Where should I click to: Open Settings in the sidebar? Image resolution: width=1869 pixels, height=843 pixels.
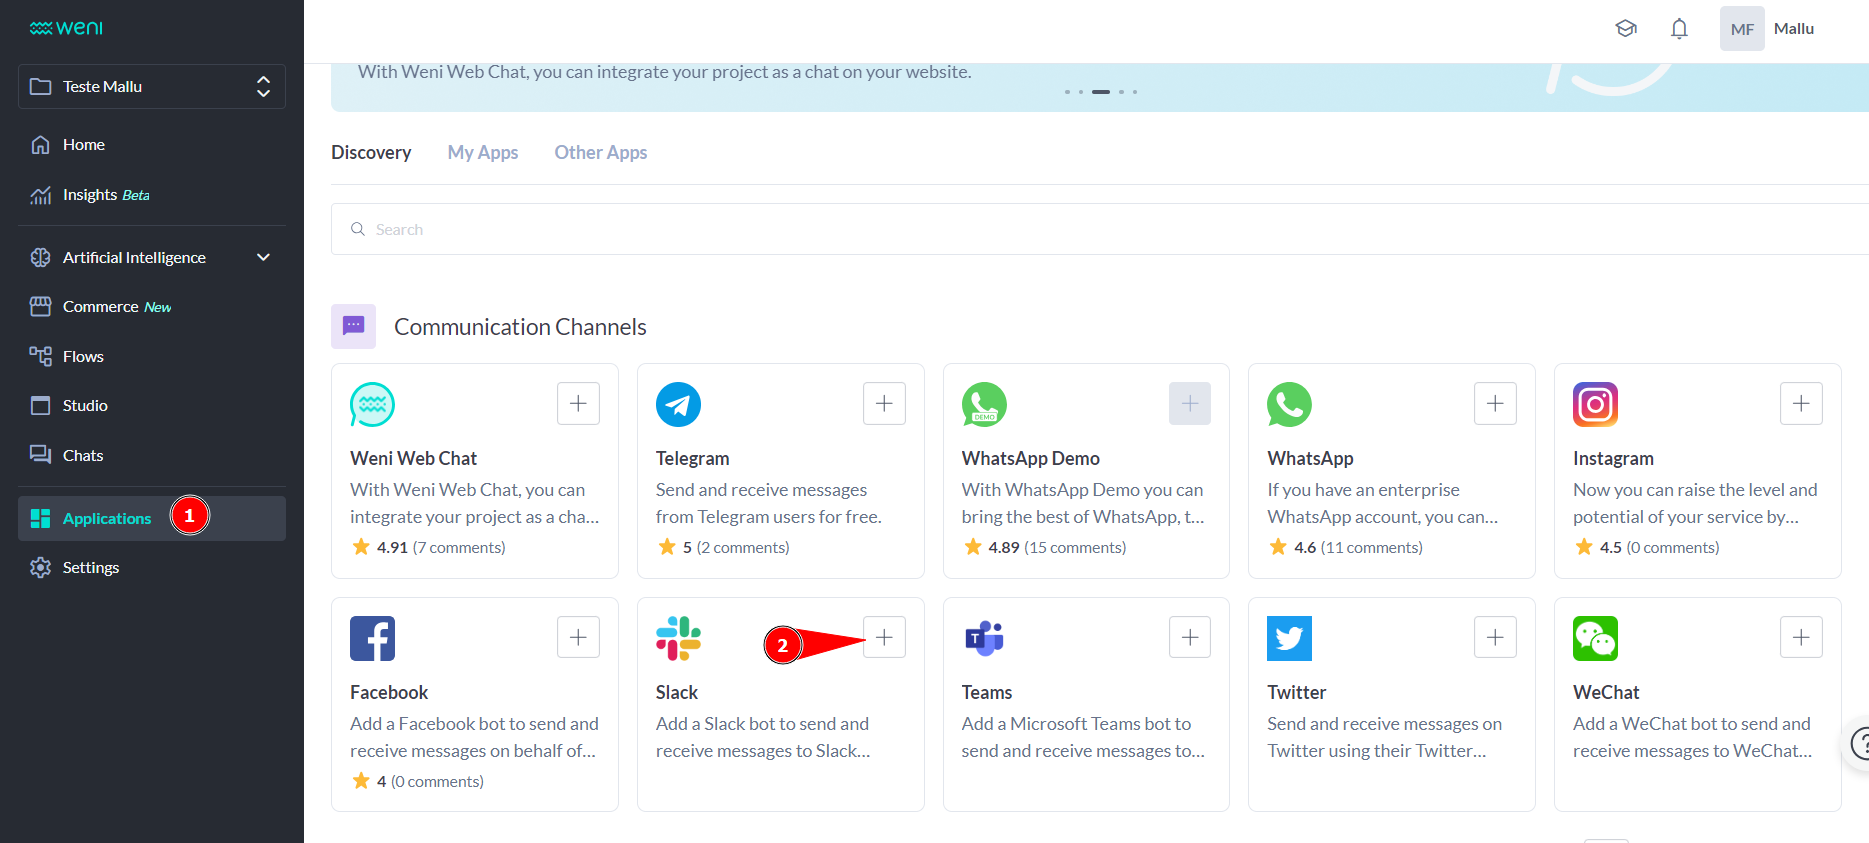pos(90,568)
